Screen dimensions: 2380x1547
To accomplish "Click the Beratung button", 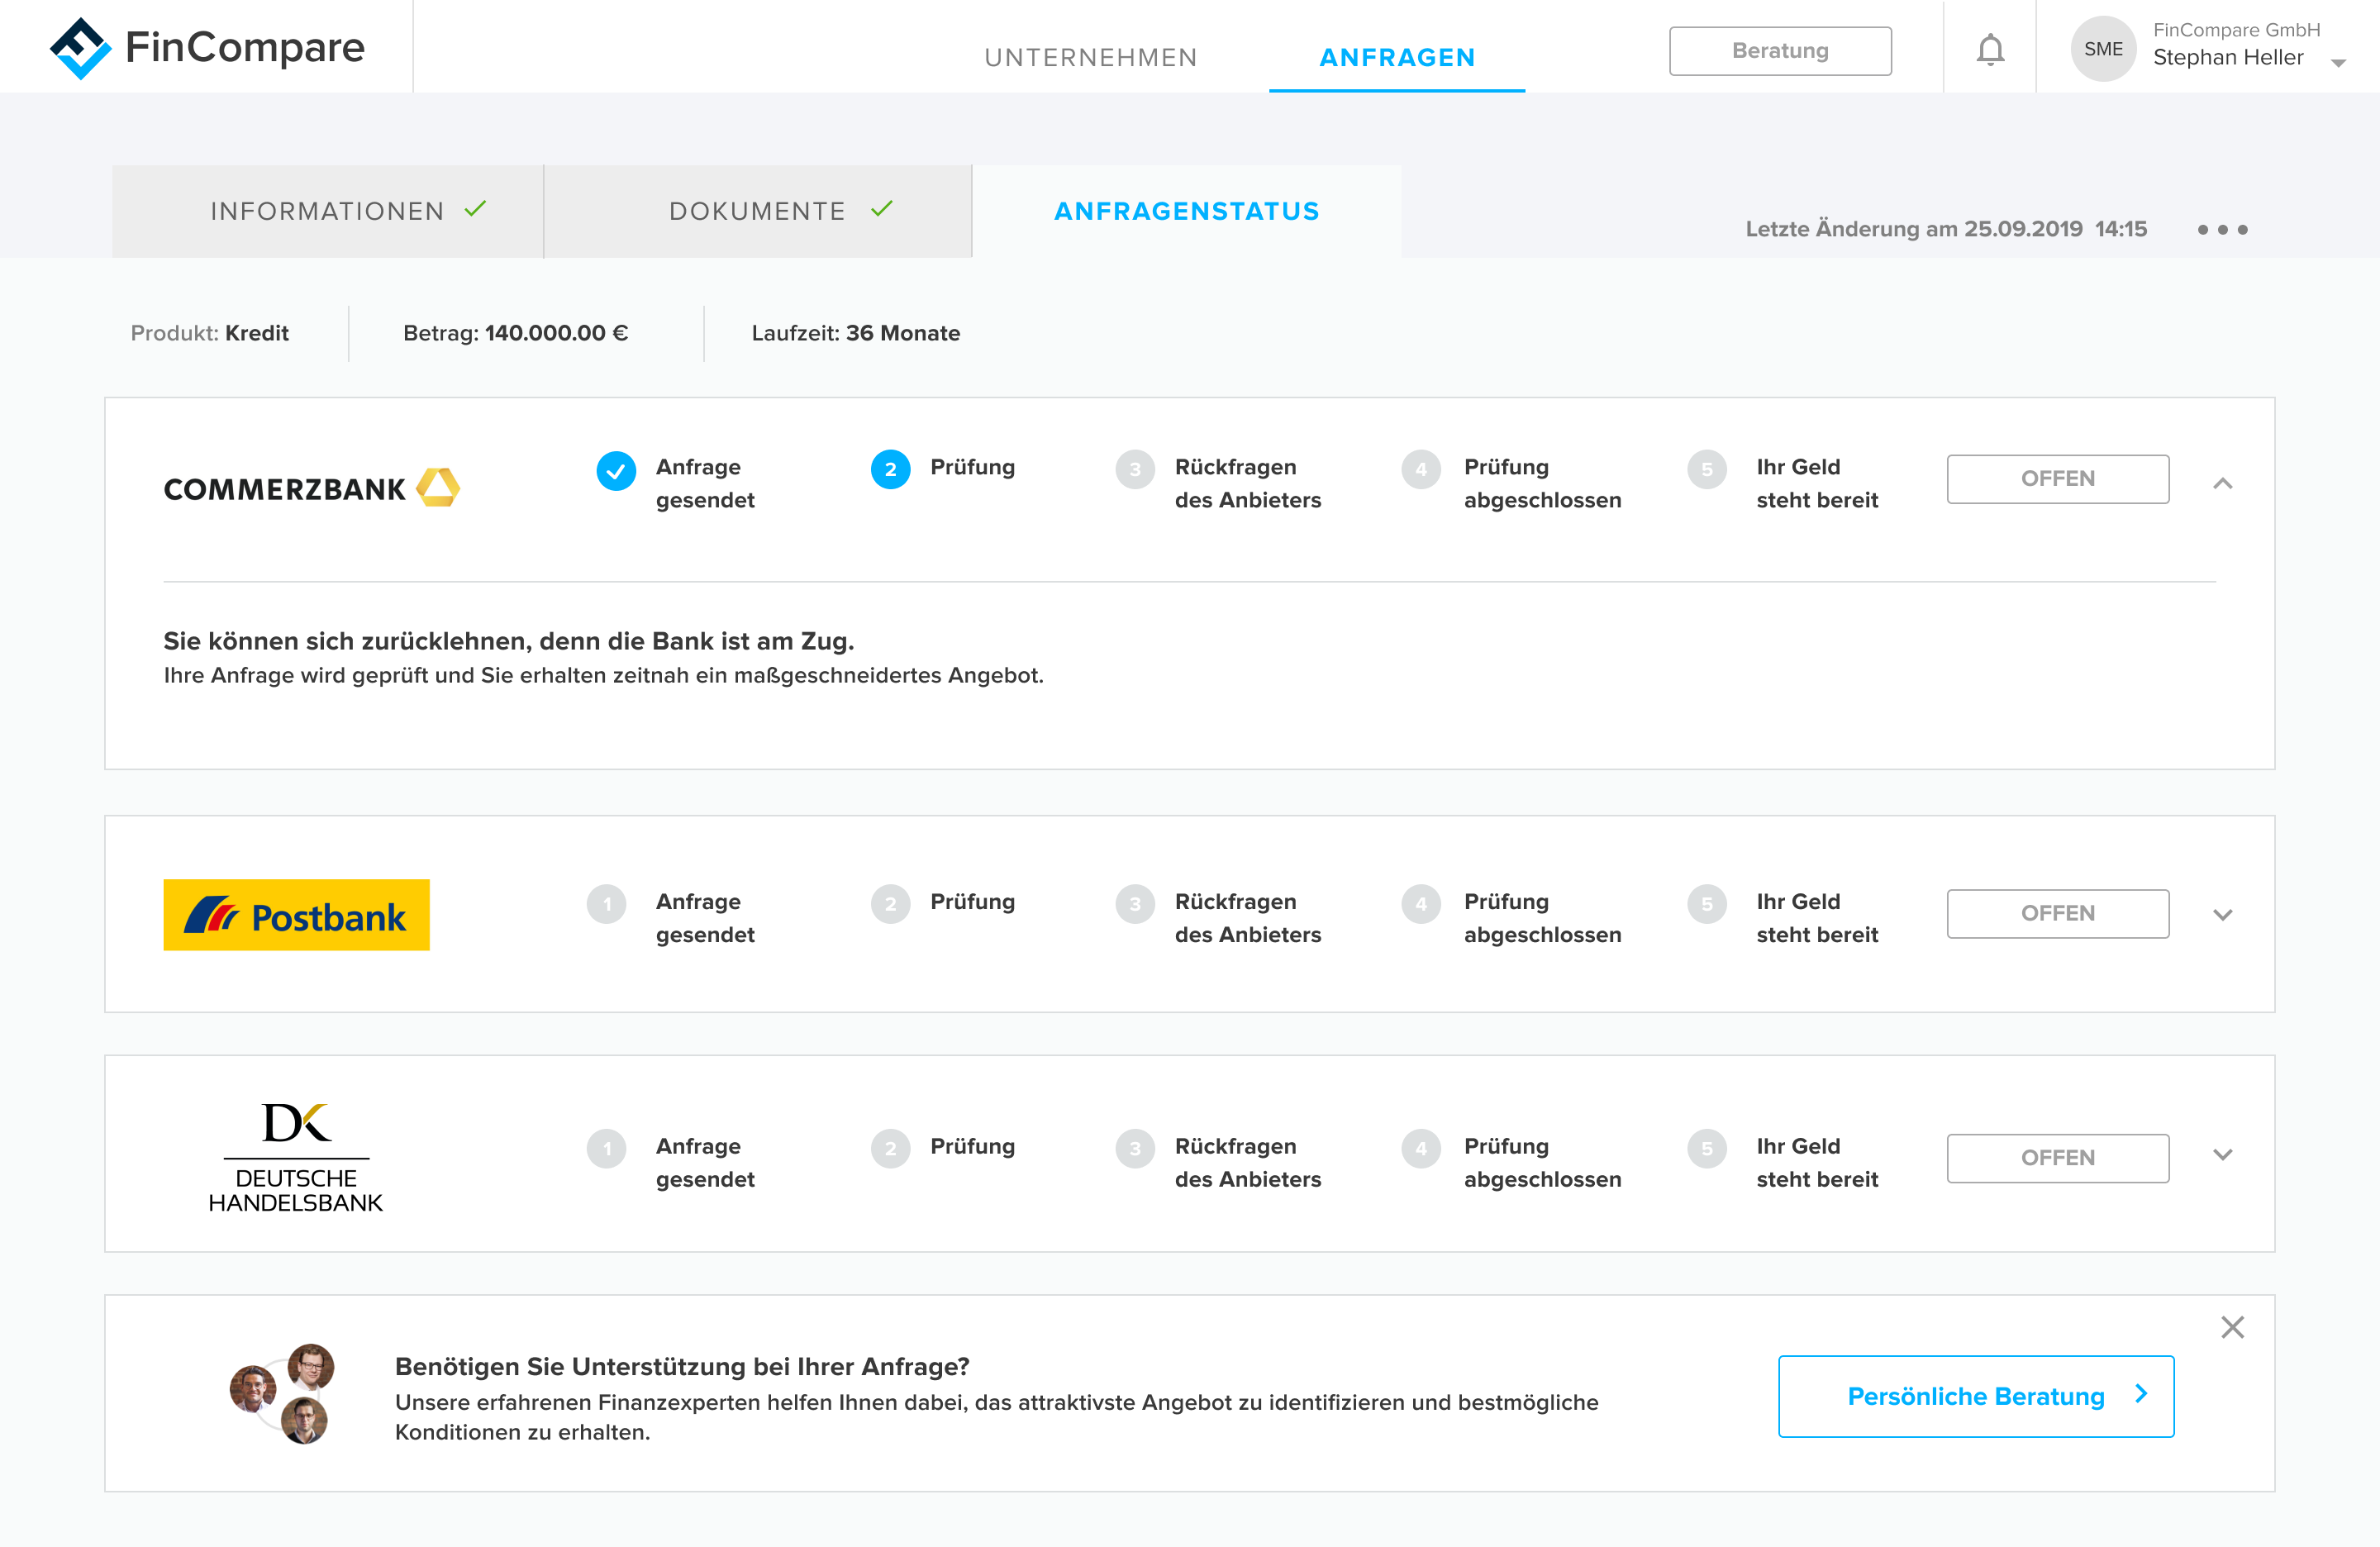I will click(x=1780, y=50).
